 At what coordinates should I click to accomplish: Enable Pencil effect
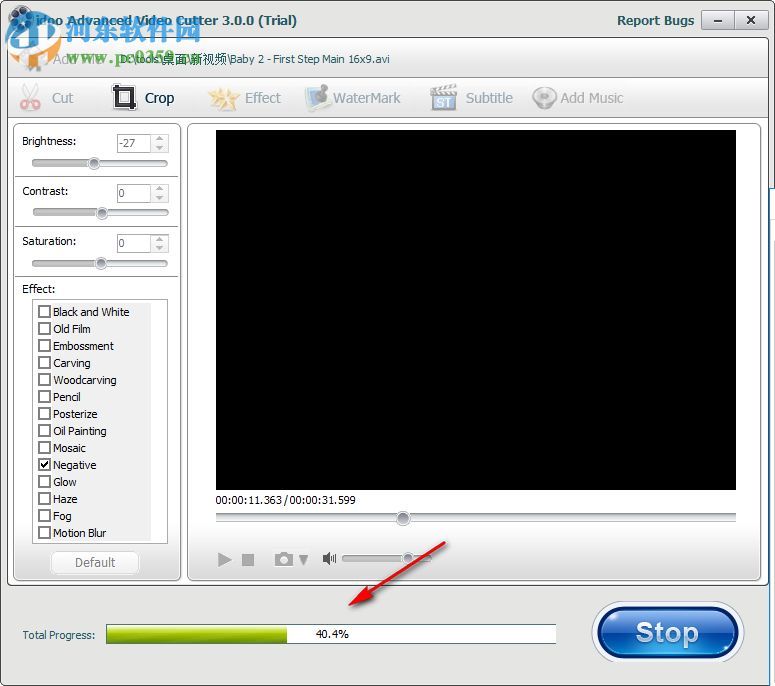pyautogui.click(x=44, y=396)
